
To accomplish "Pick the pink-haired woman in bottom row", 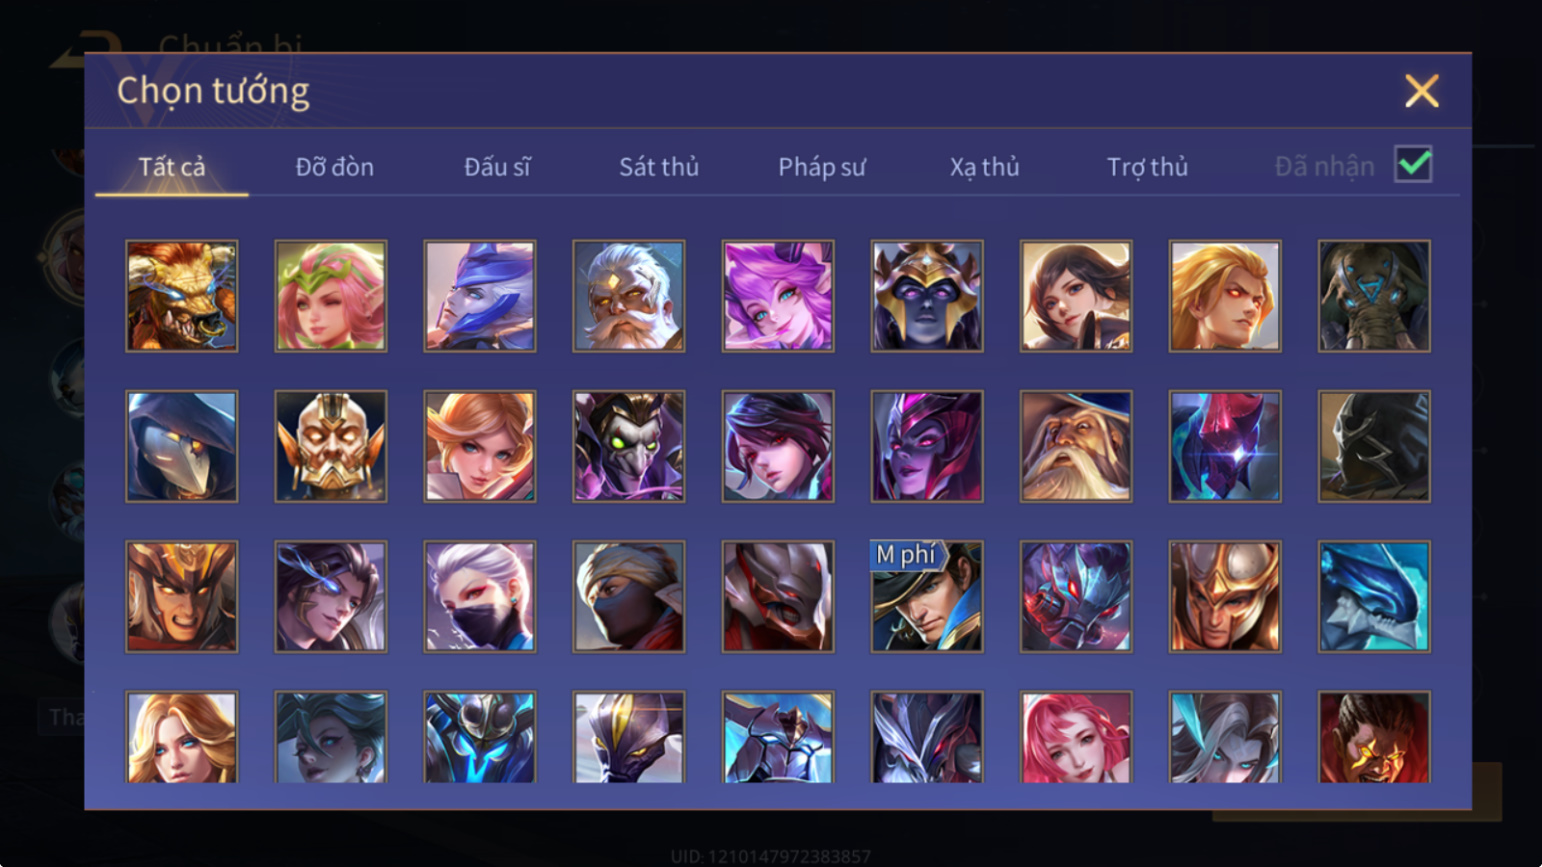I will pos(1076,737).
